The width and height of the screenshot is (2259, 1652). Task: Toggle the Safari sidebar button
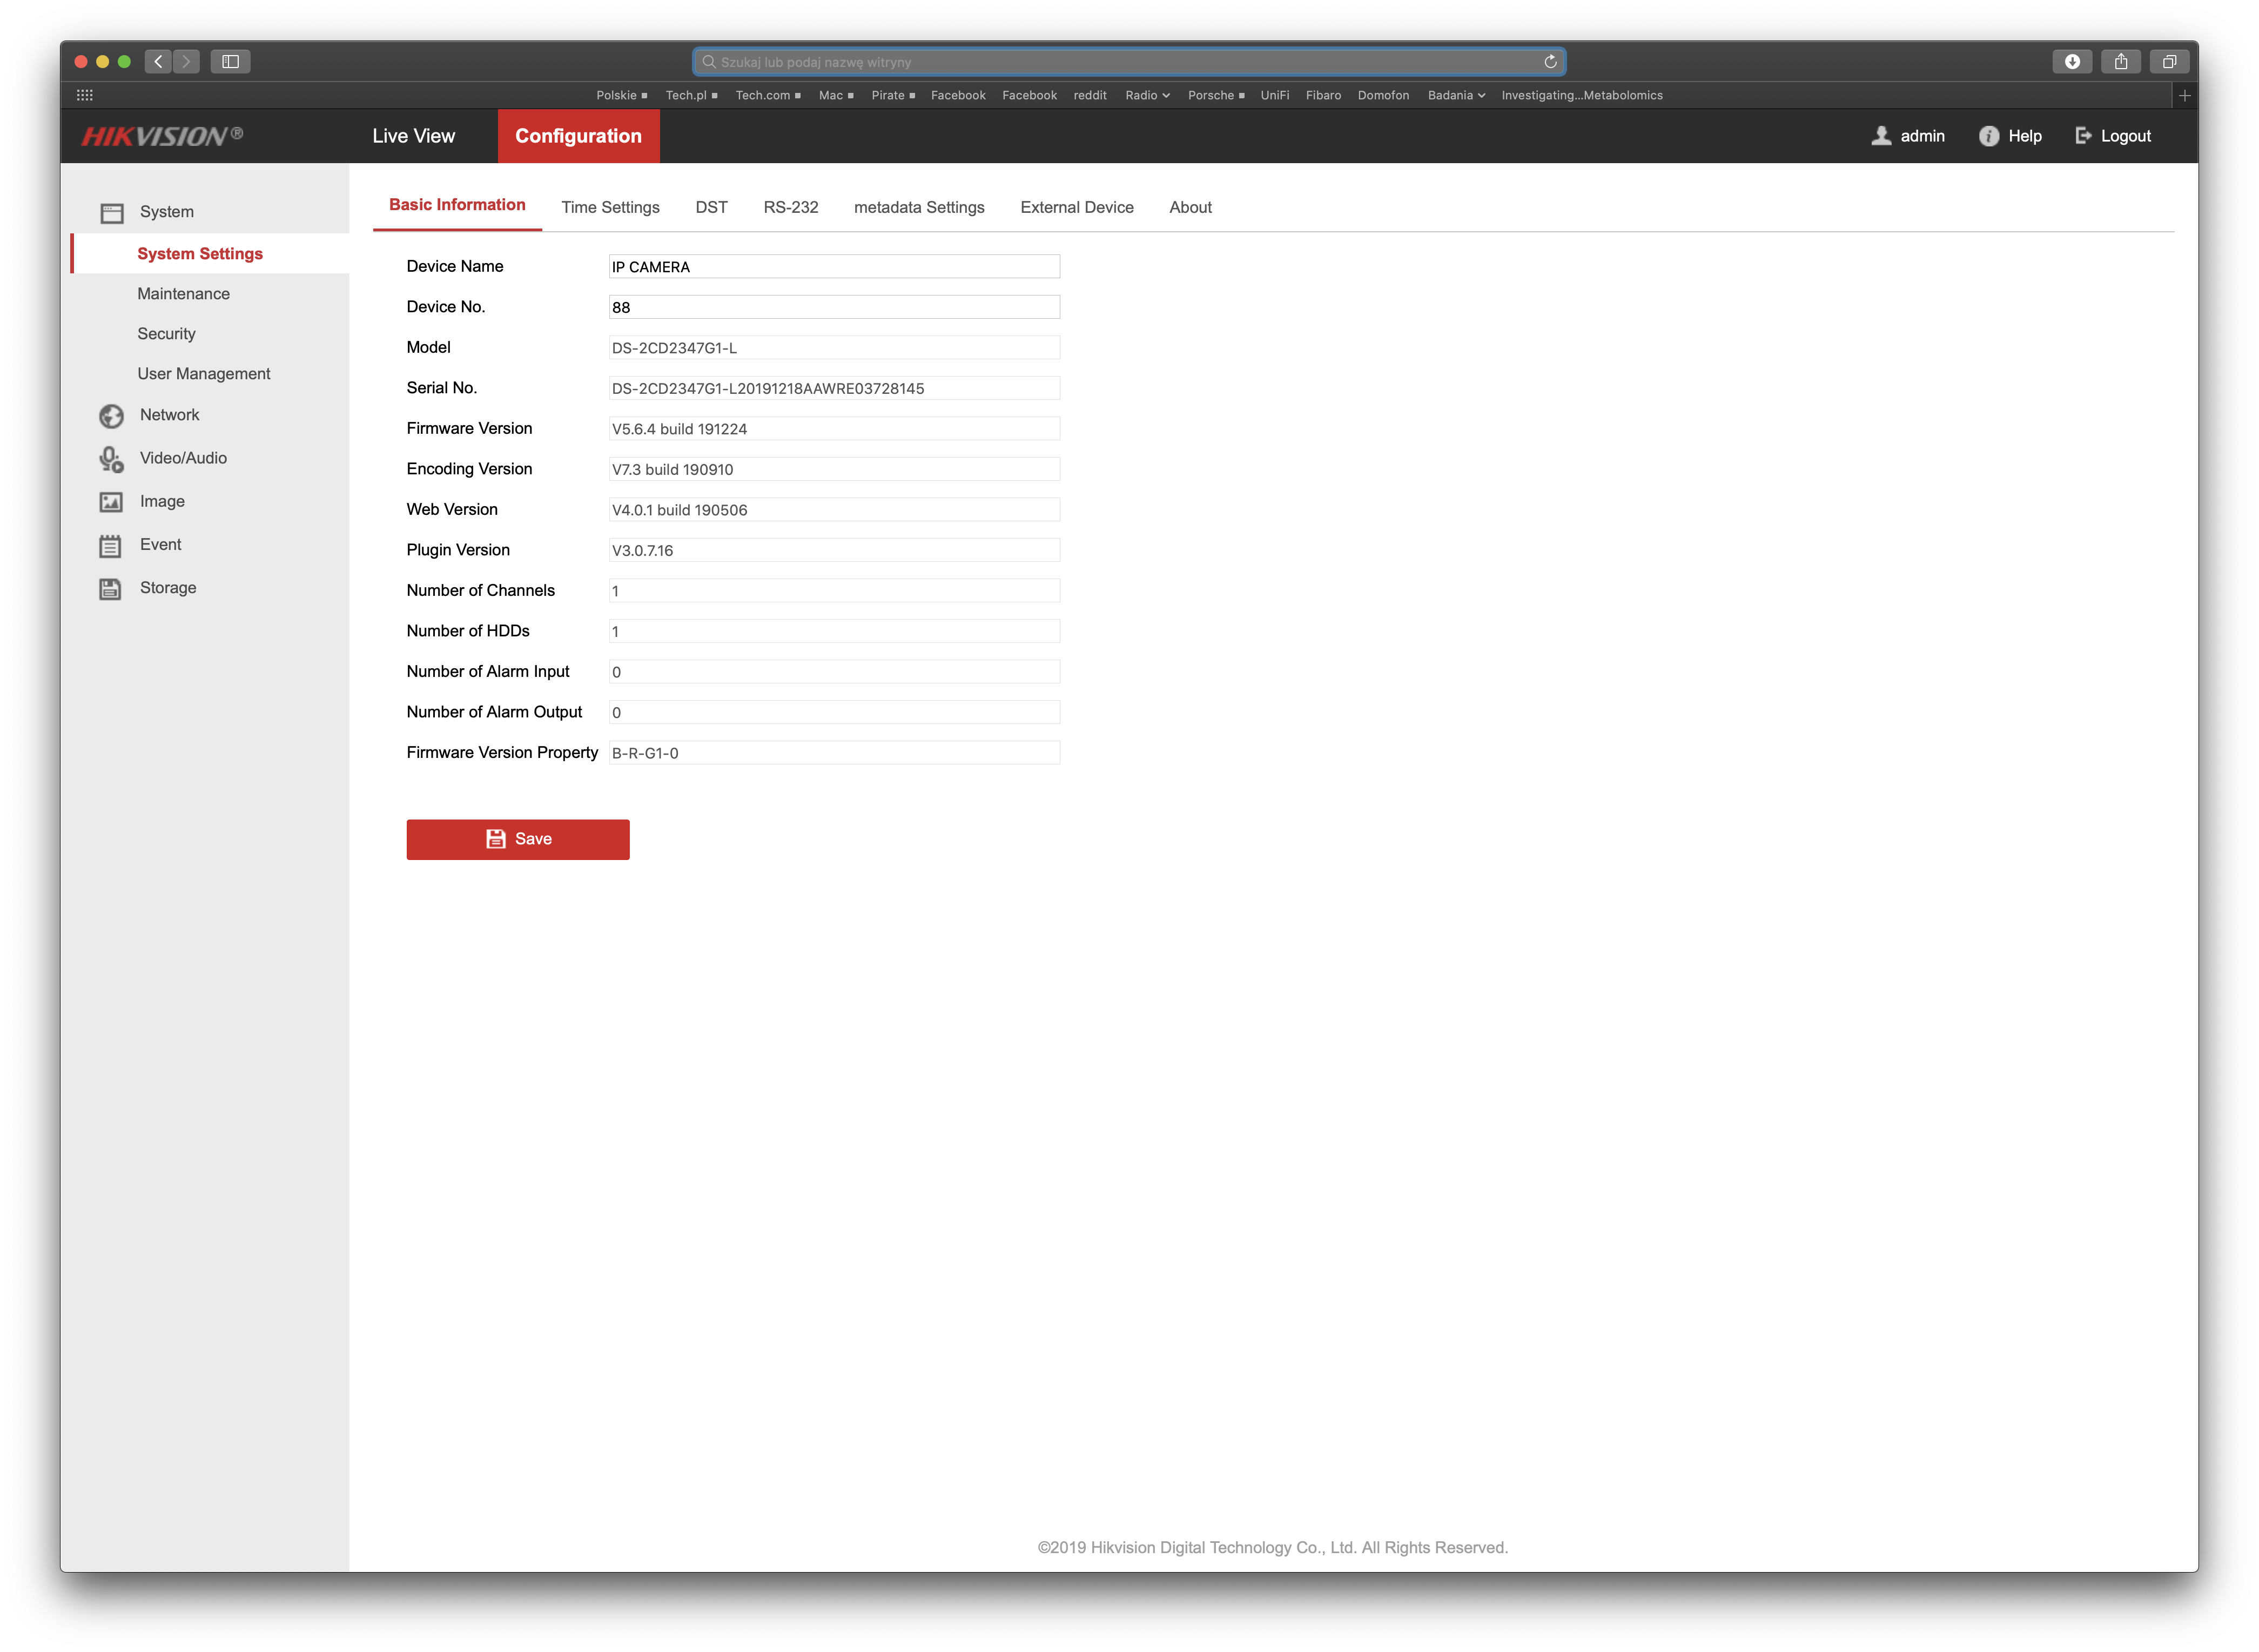[230, 62]
